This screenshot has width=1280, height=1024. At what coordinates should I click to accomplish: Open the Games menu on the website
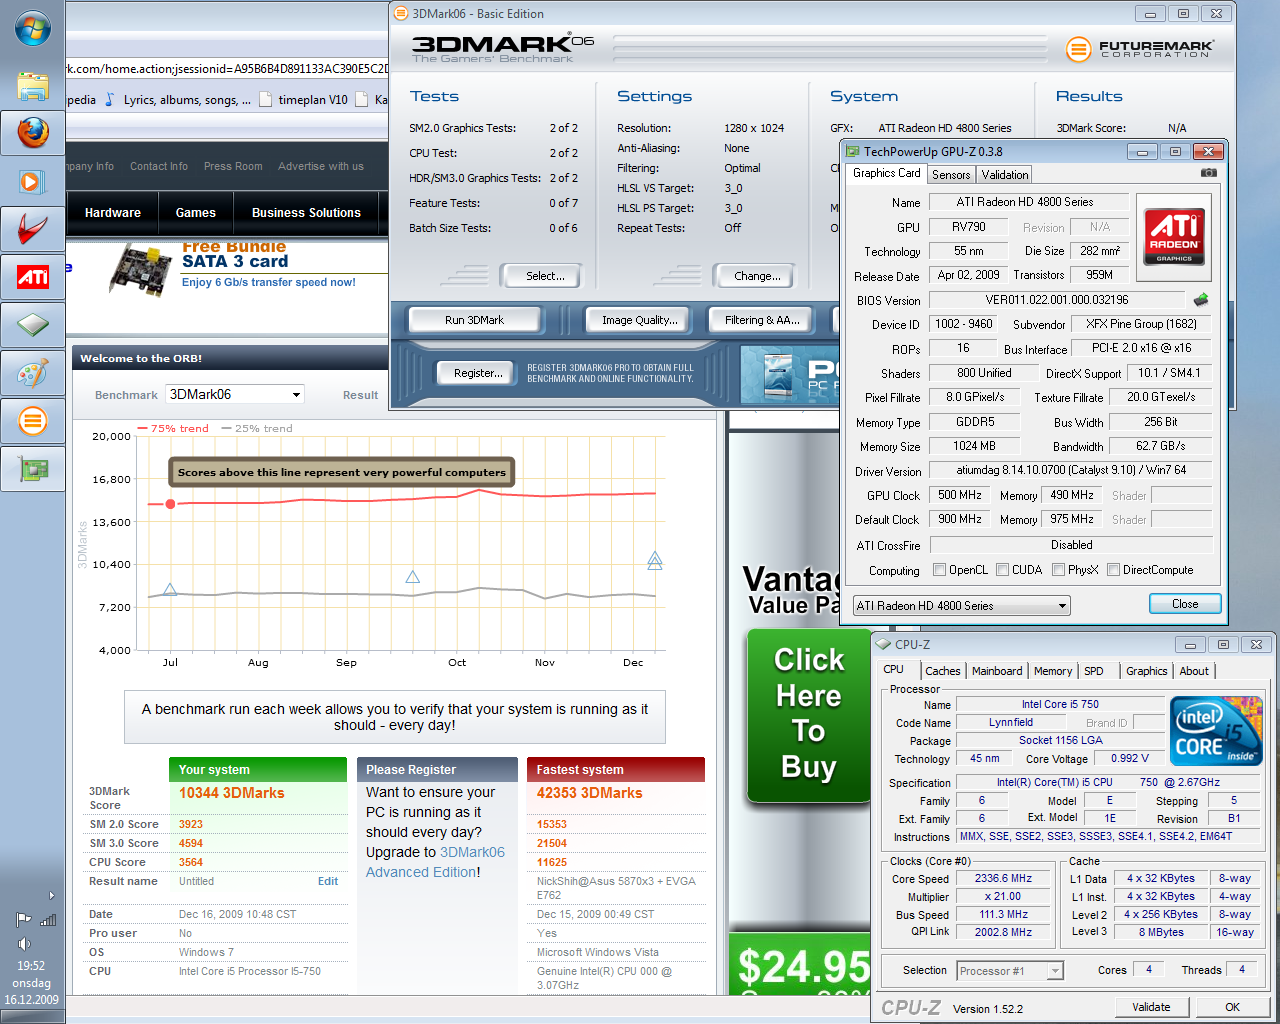click(195, 213)
